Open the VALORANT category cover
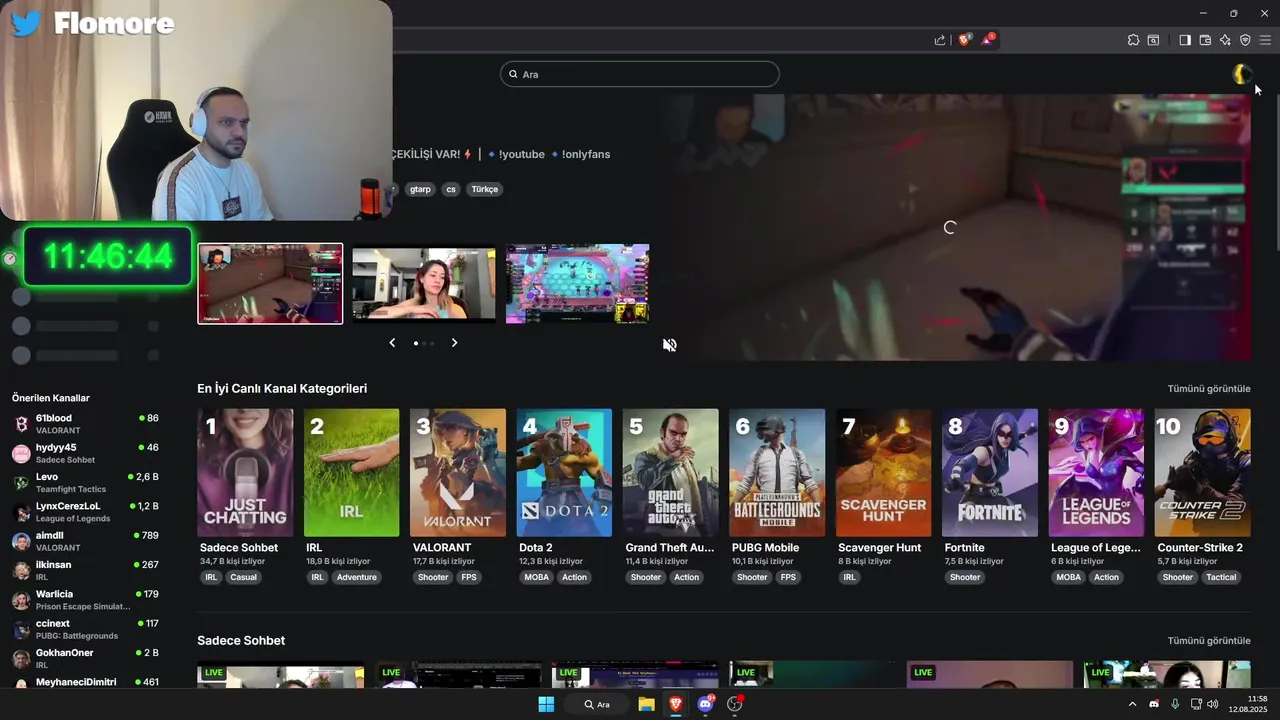This screenshot has width=1280, height=720. tap(458, 472)
